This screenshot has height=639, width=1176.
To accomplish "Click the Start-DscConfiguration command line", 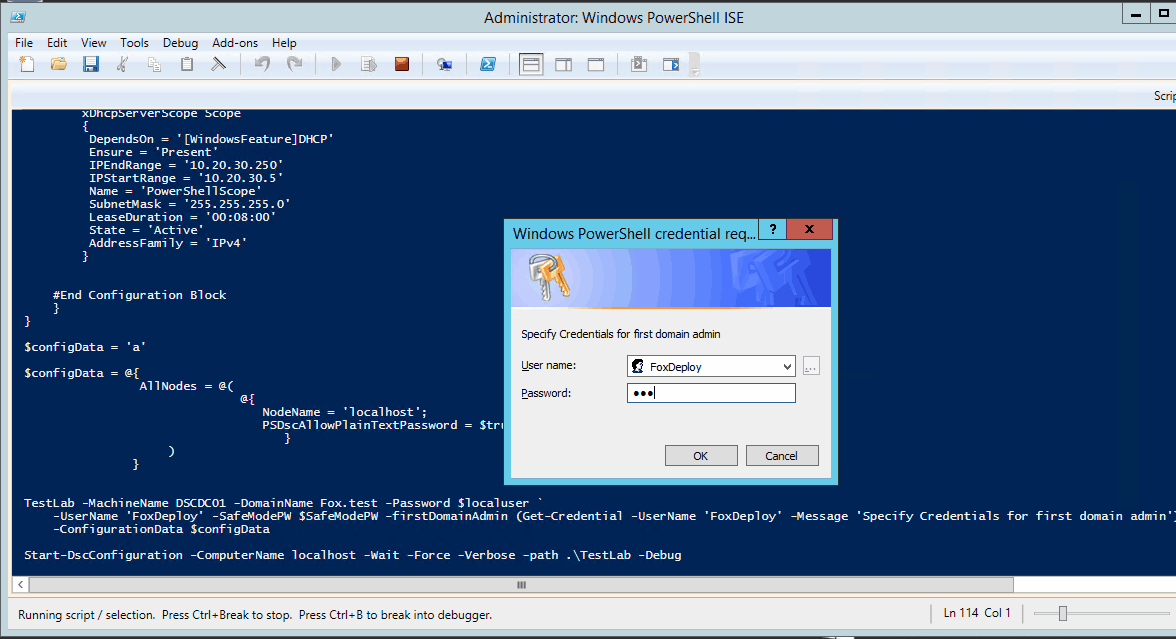I will (352, 555).
